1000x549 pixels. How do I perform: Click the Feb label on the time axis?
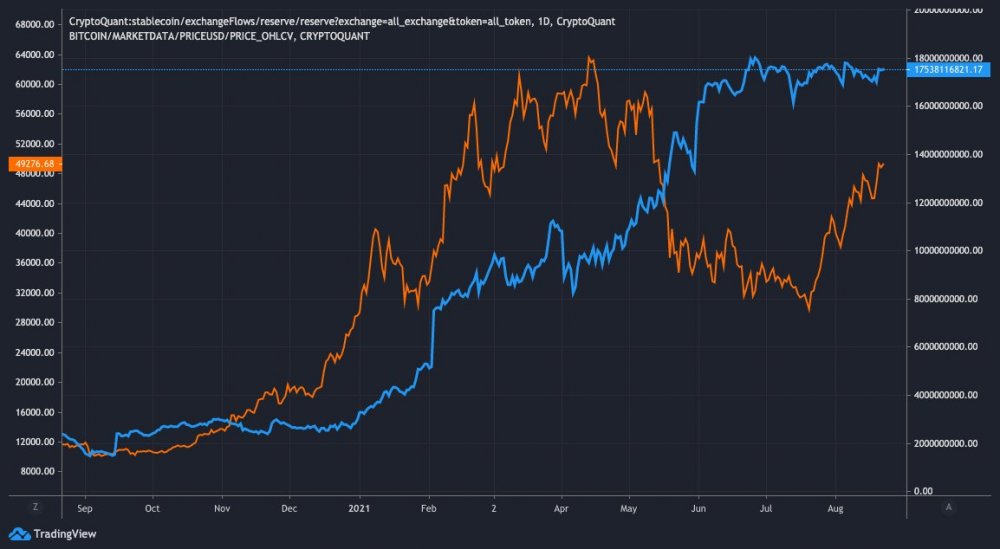point(428,507)
